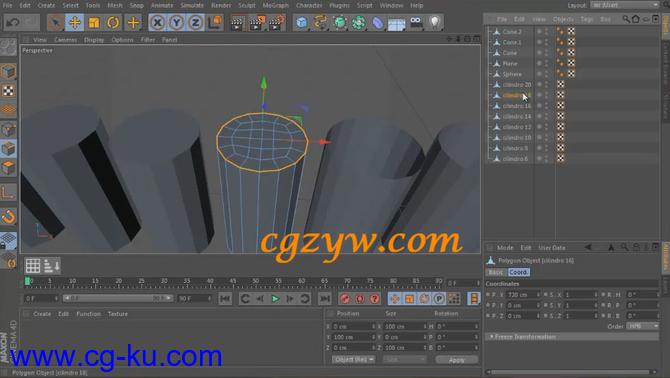Click Object Manager home icon
The image size is (670, 378).
click(636, 19)
